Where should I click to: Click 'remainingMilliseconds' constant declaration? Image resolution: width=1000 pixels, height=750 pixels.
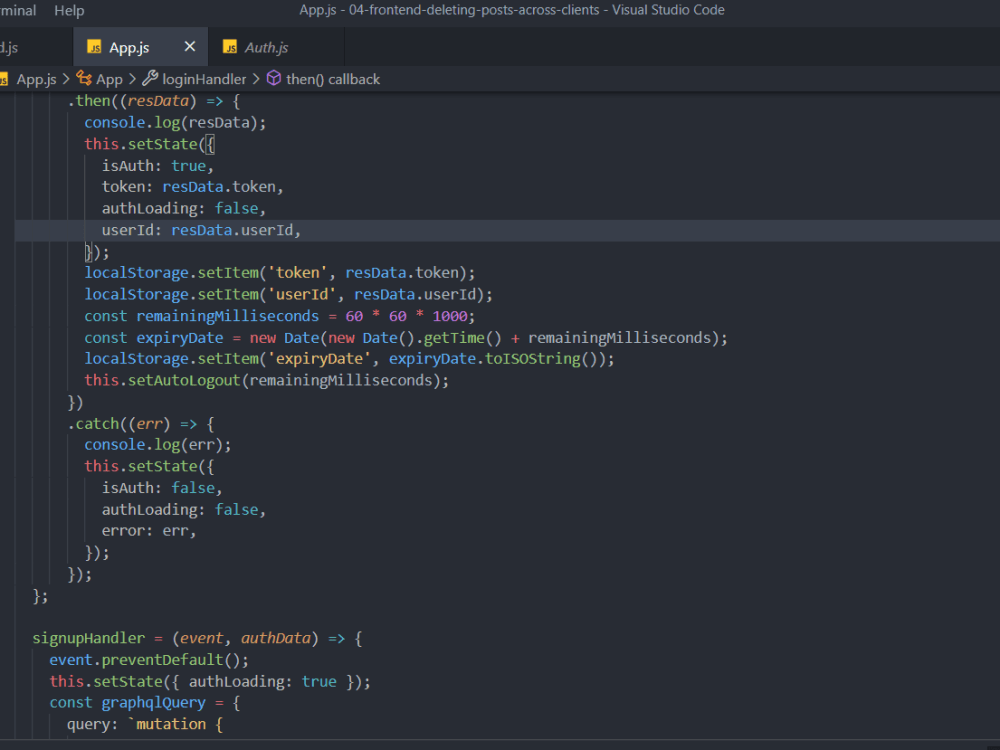coord(227,316)
